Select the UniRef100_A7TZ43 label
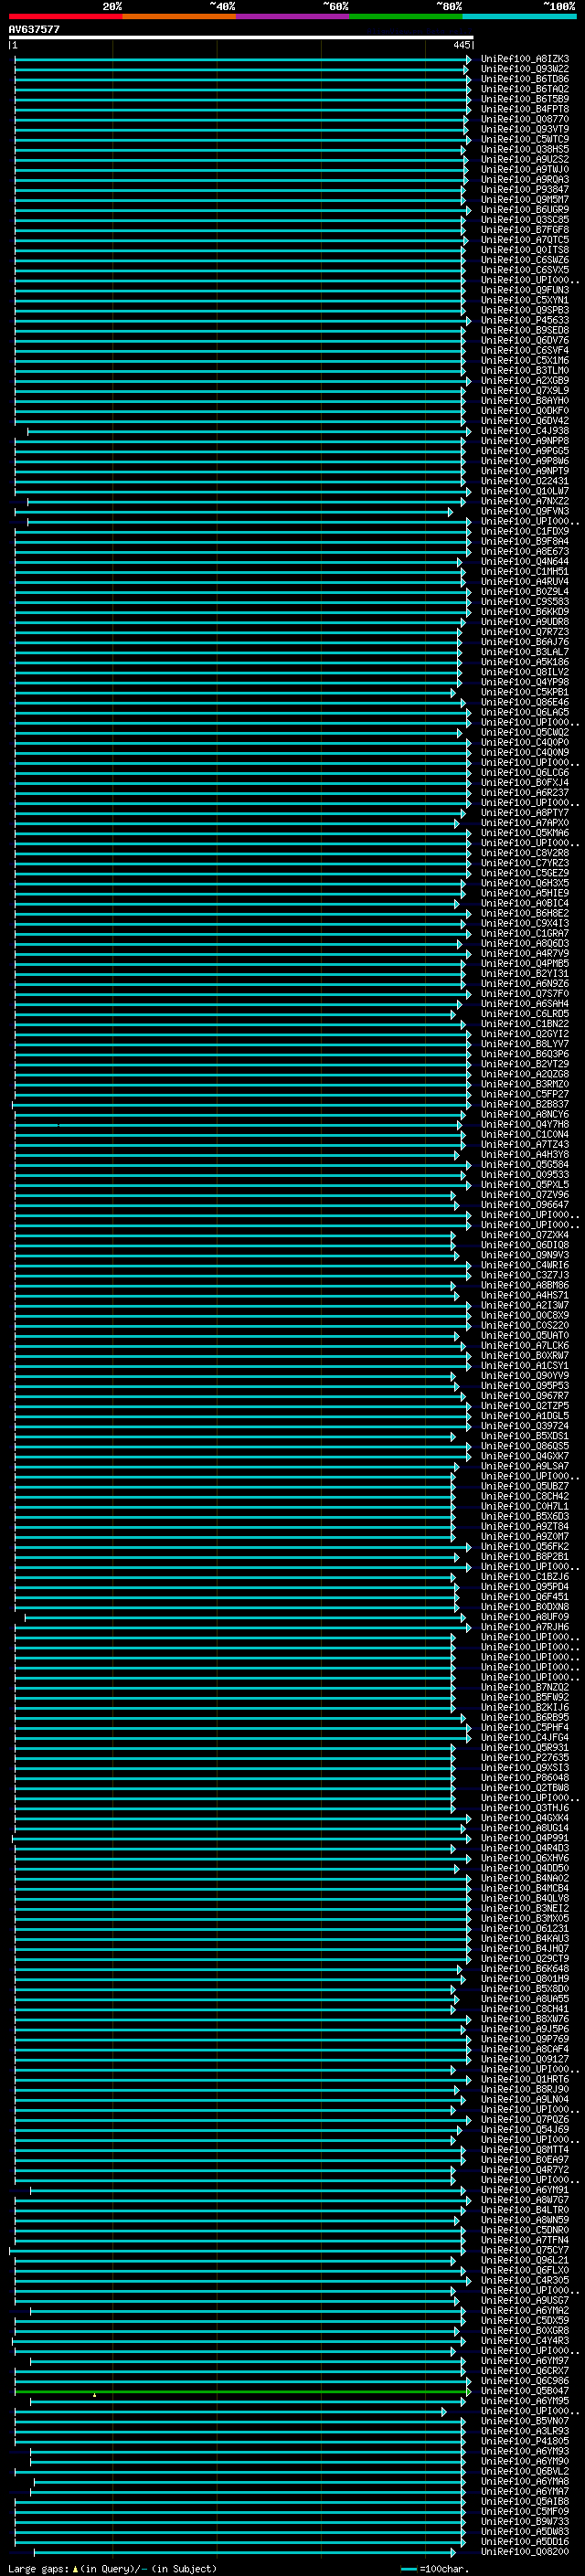The image size is (585, 2576). 525,1144
